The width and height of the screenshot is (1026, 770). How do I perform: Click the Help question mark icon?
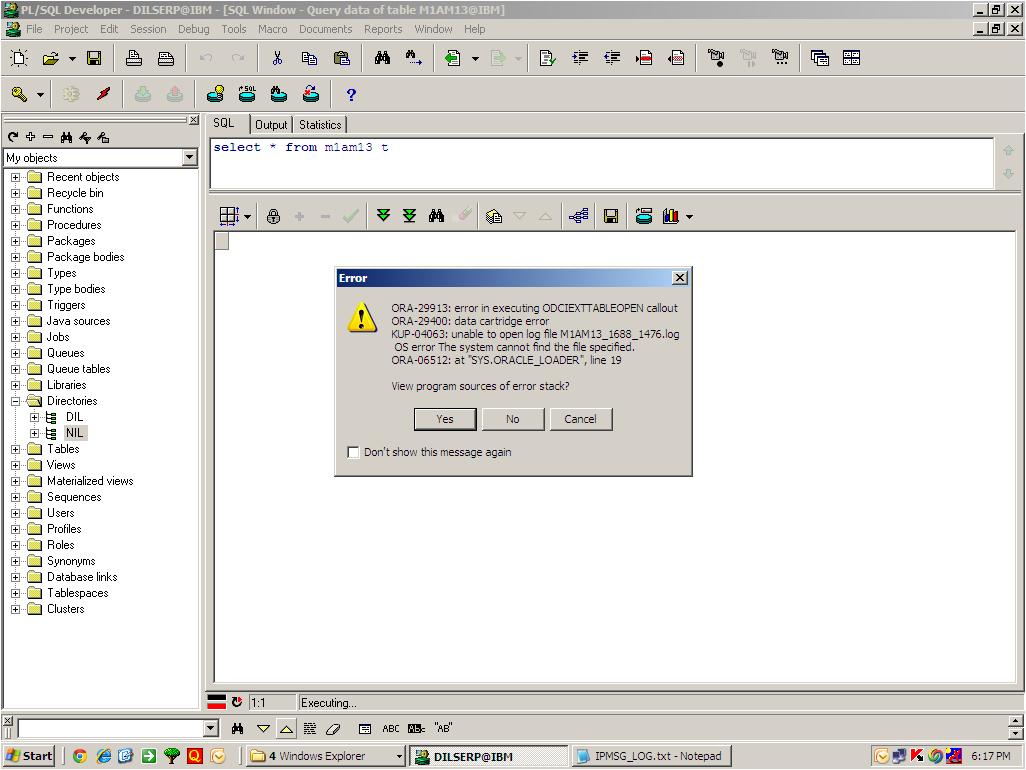(x=351, y=95)
